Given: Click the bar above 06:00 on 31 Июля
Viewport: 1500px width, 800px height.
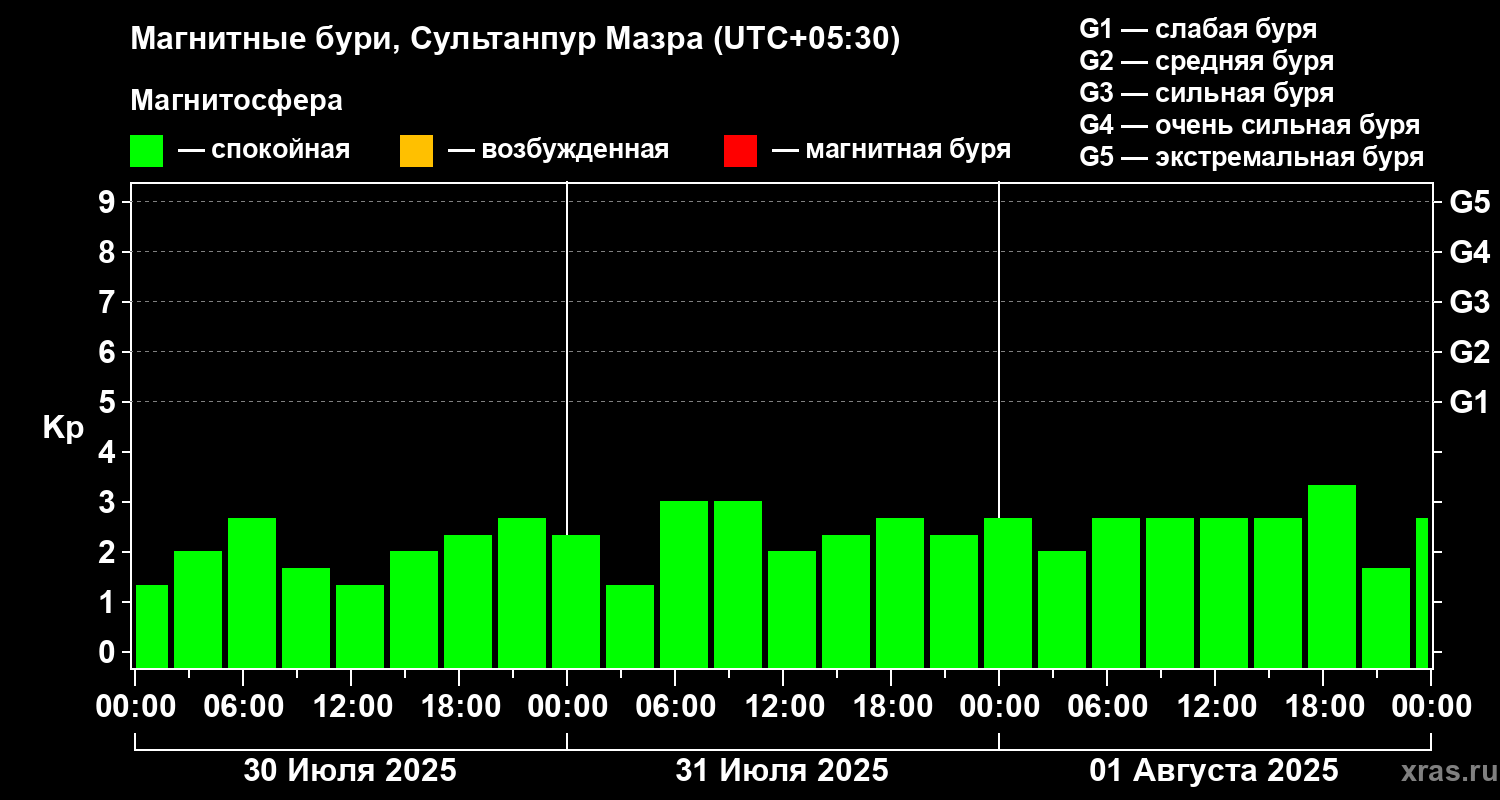Looking at the screenshot, I should point(684,584).
